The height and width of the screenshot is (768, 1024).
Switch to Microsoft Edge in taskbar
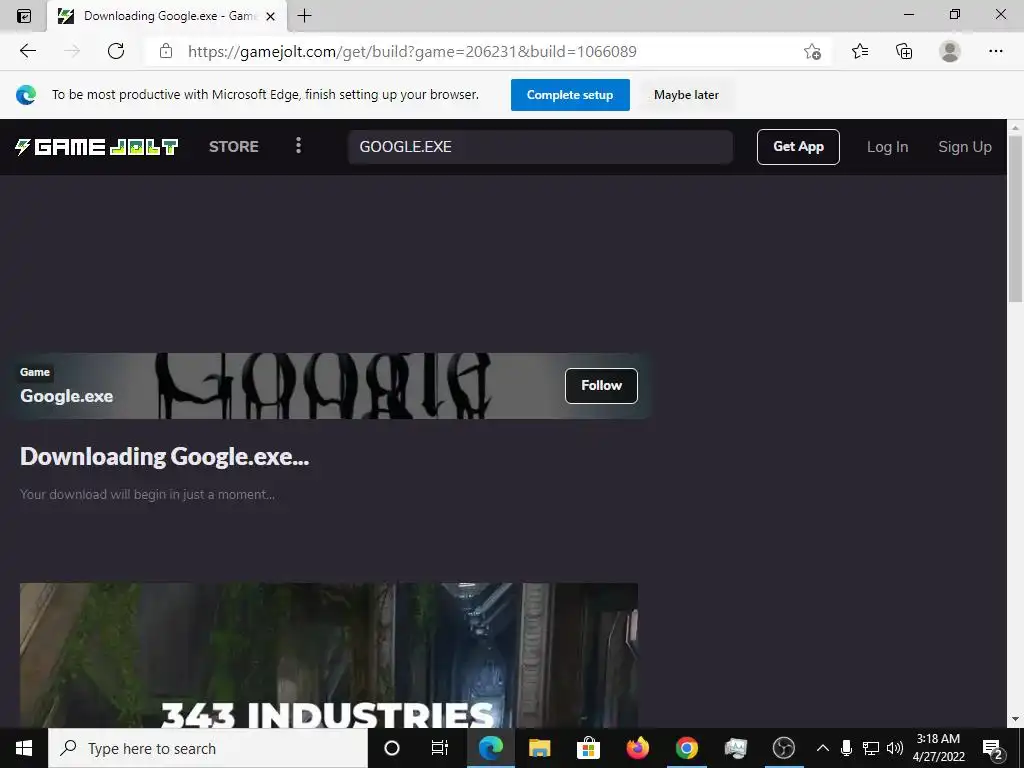tap(490, 748)
